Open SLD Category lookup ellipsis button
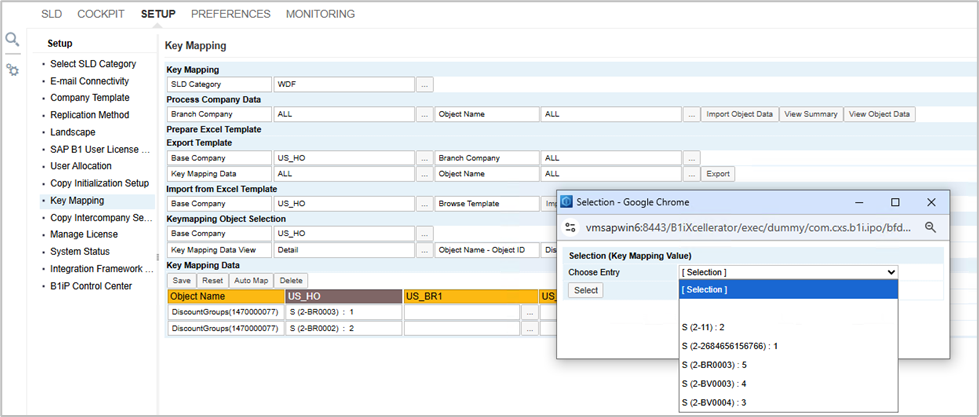 pyautogui.click(x=425, y=85)
